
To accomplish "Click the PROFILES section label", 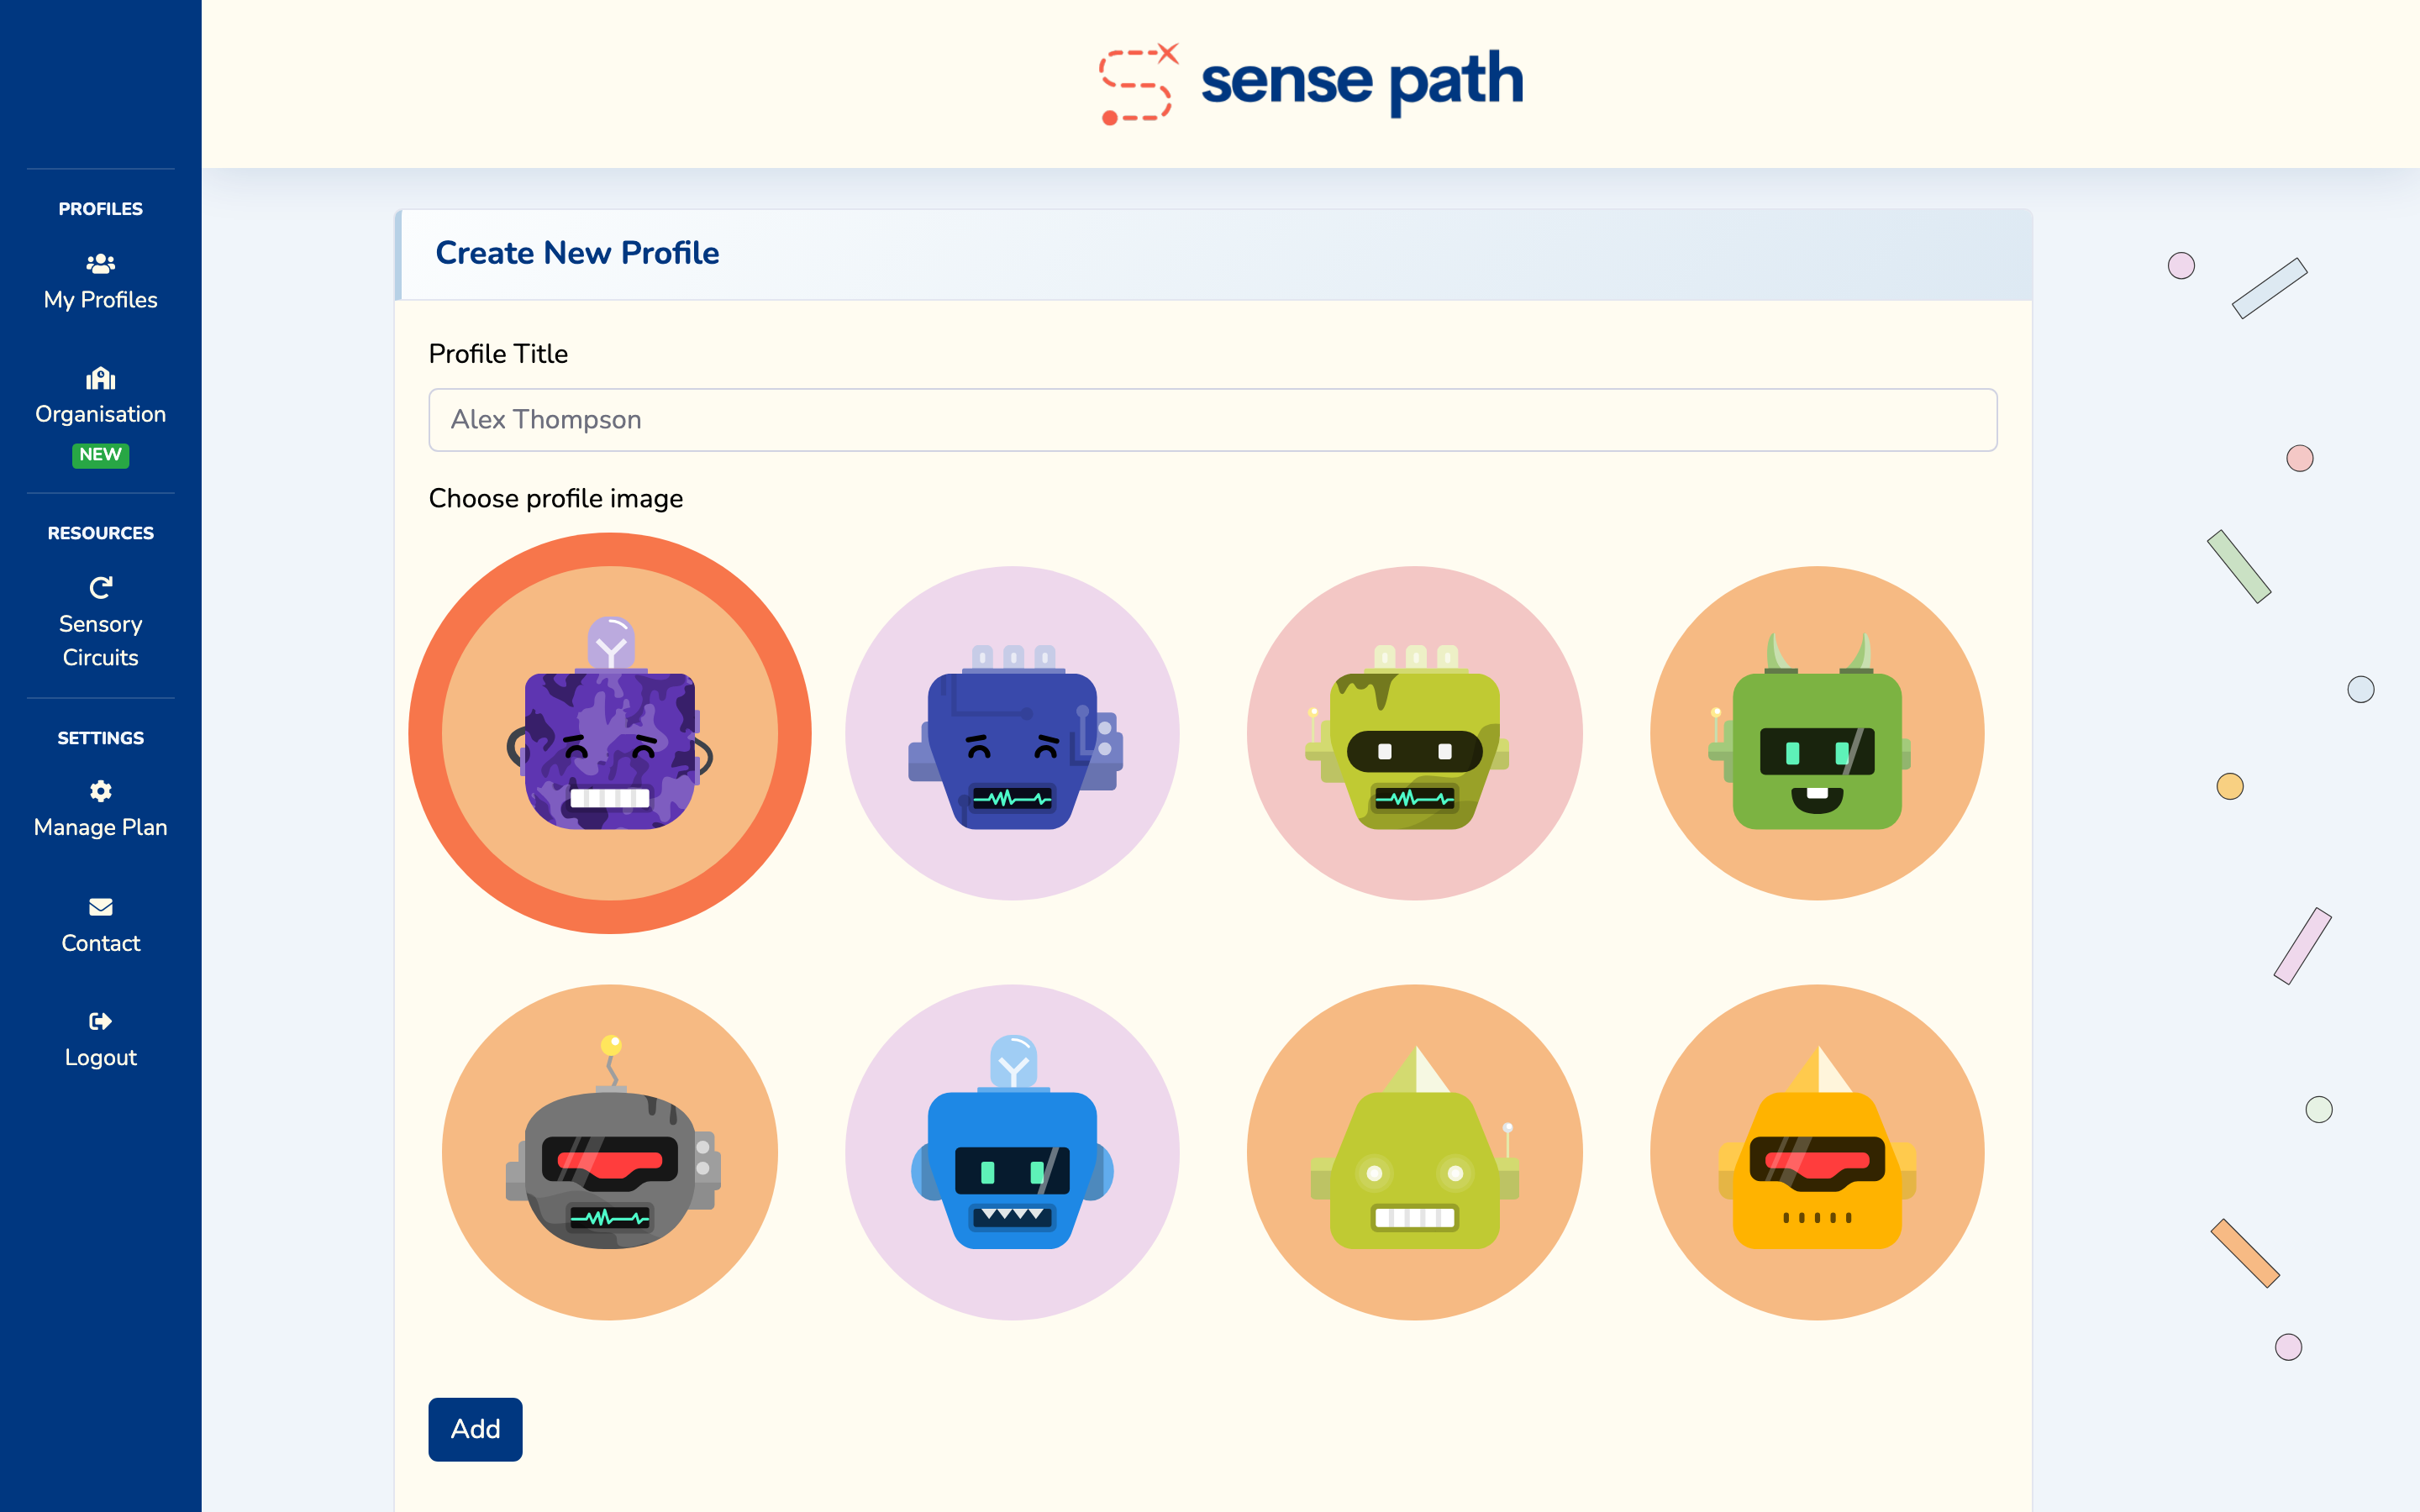I will (x=100, y=209).
